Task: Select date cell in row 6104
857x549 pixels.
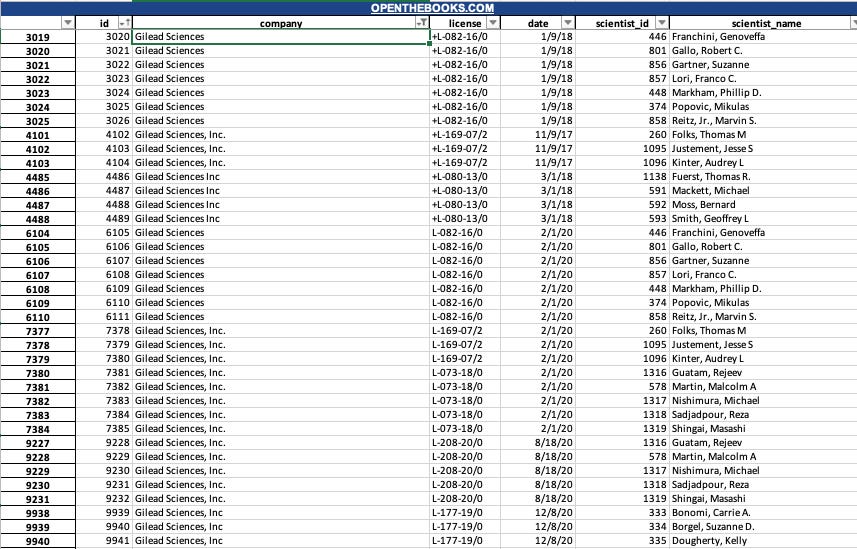Action: click(x=538, y=232)
